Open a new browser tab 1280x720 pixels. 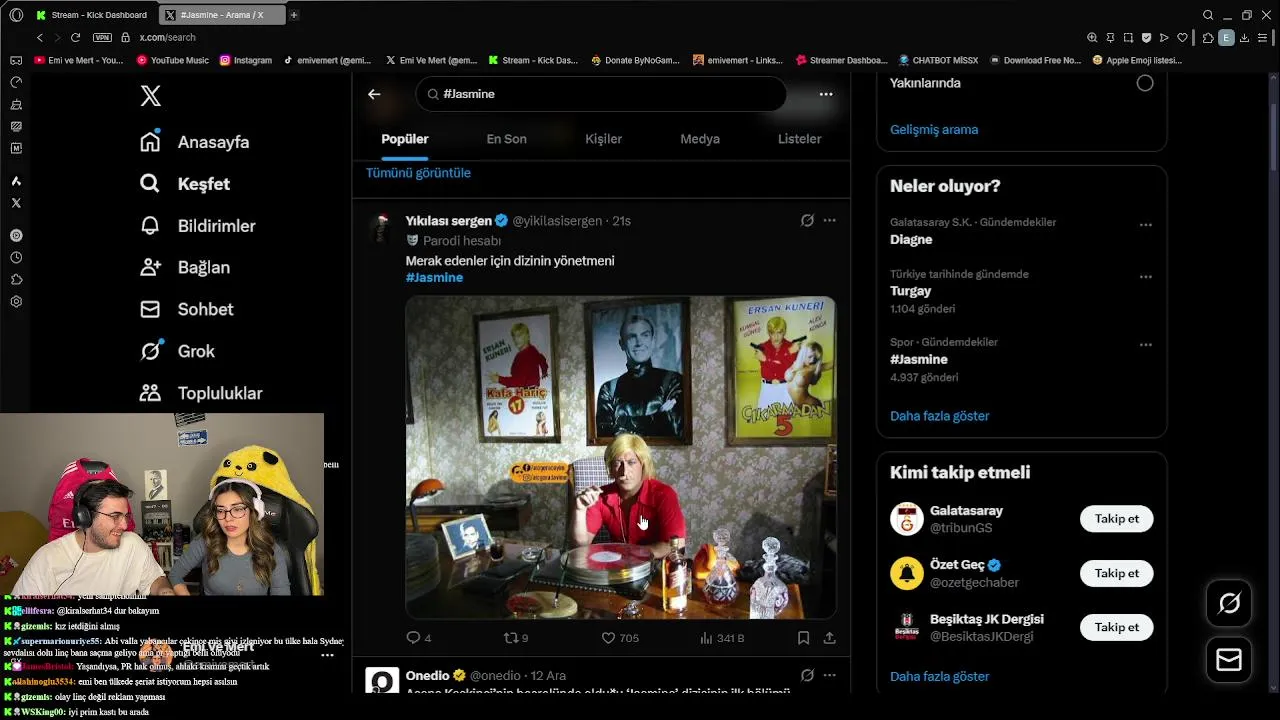(x=293, y=15)
